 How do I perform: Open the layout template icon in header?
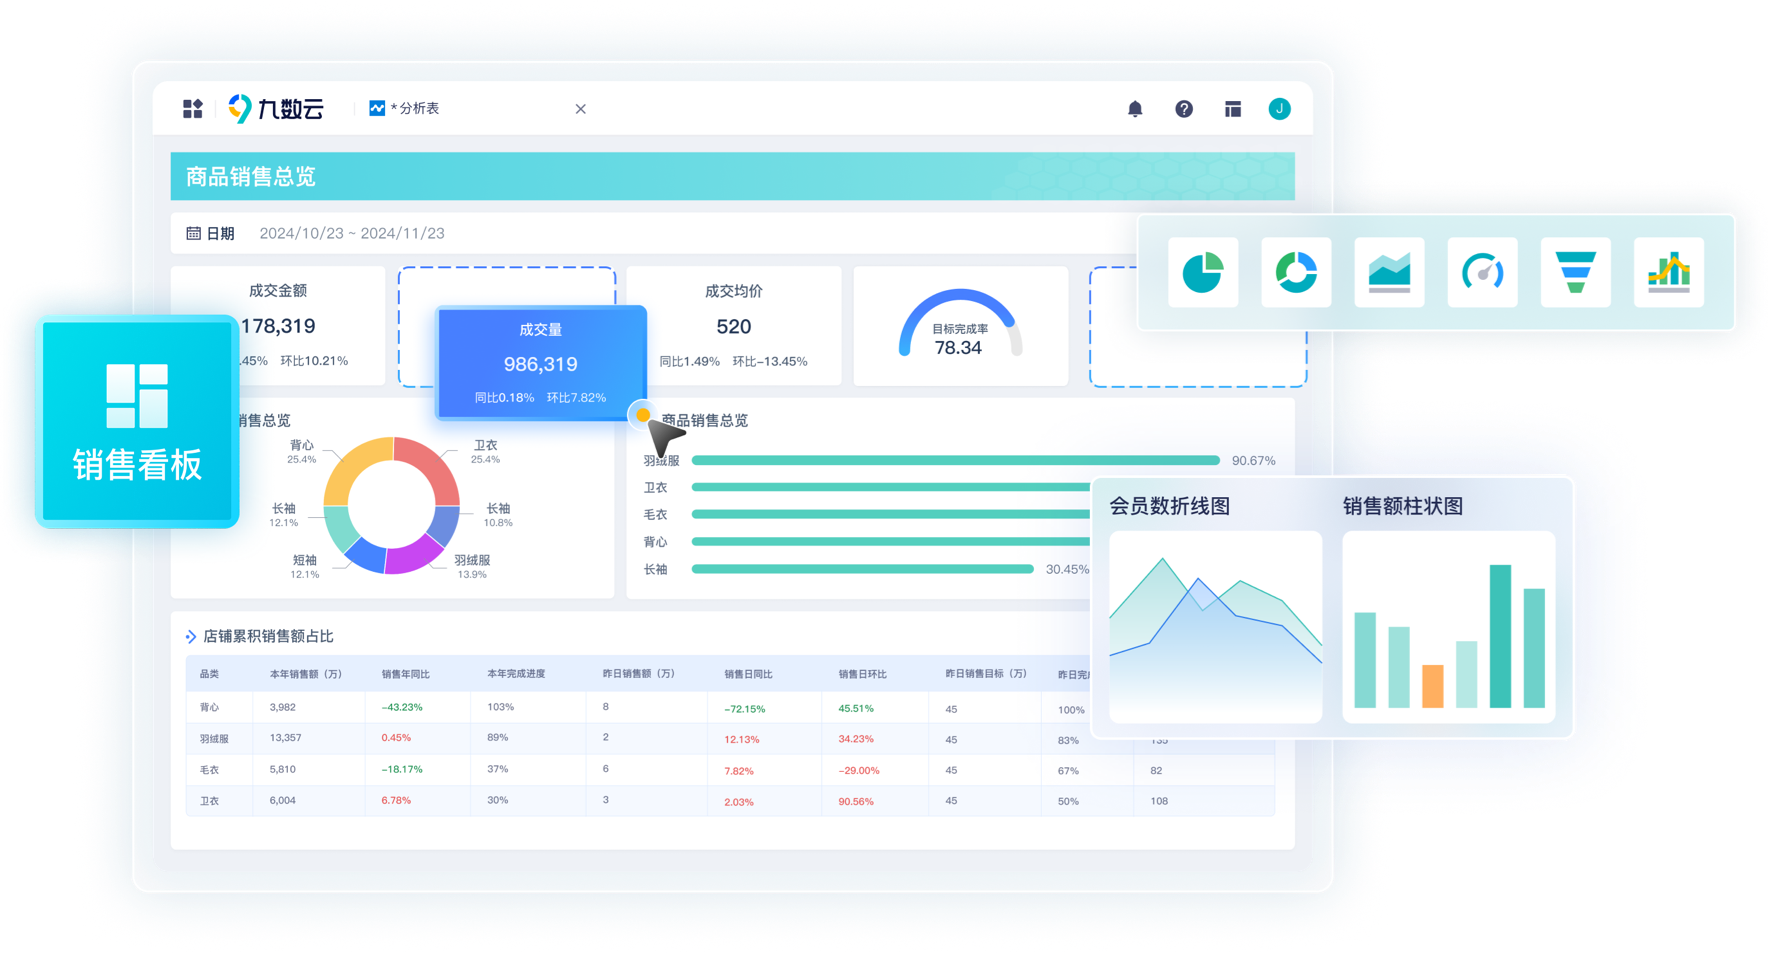point(1233,109)
